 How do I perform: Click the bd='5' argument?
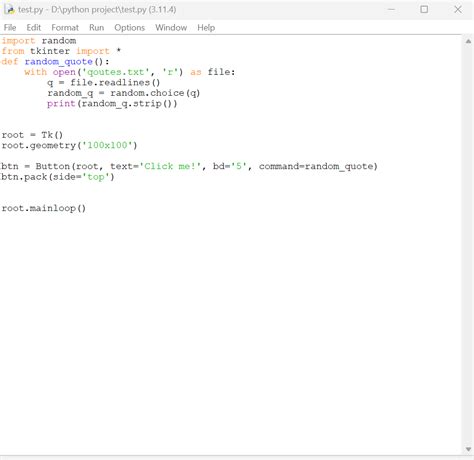(229, 166)
